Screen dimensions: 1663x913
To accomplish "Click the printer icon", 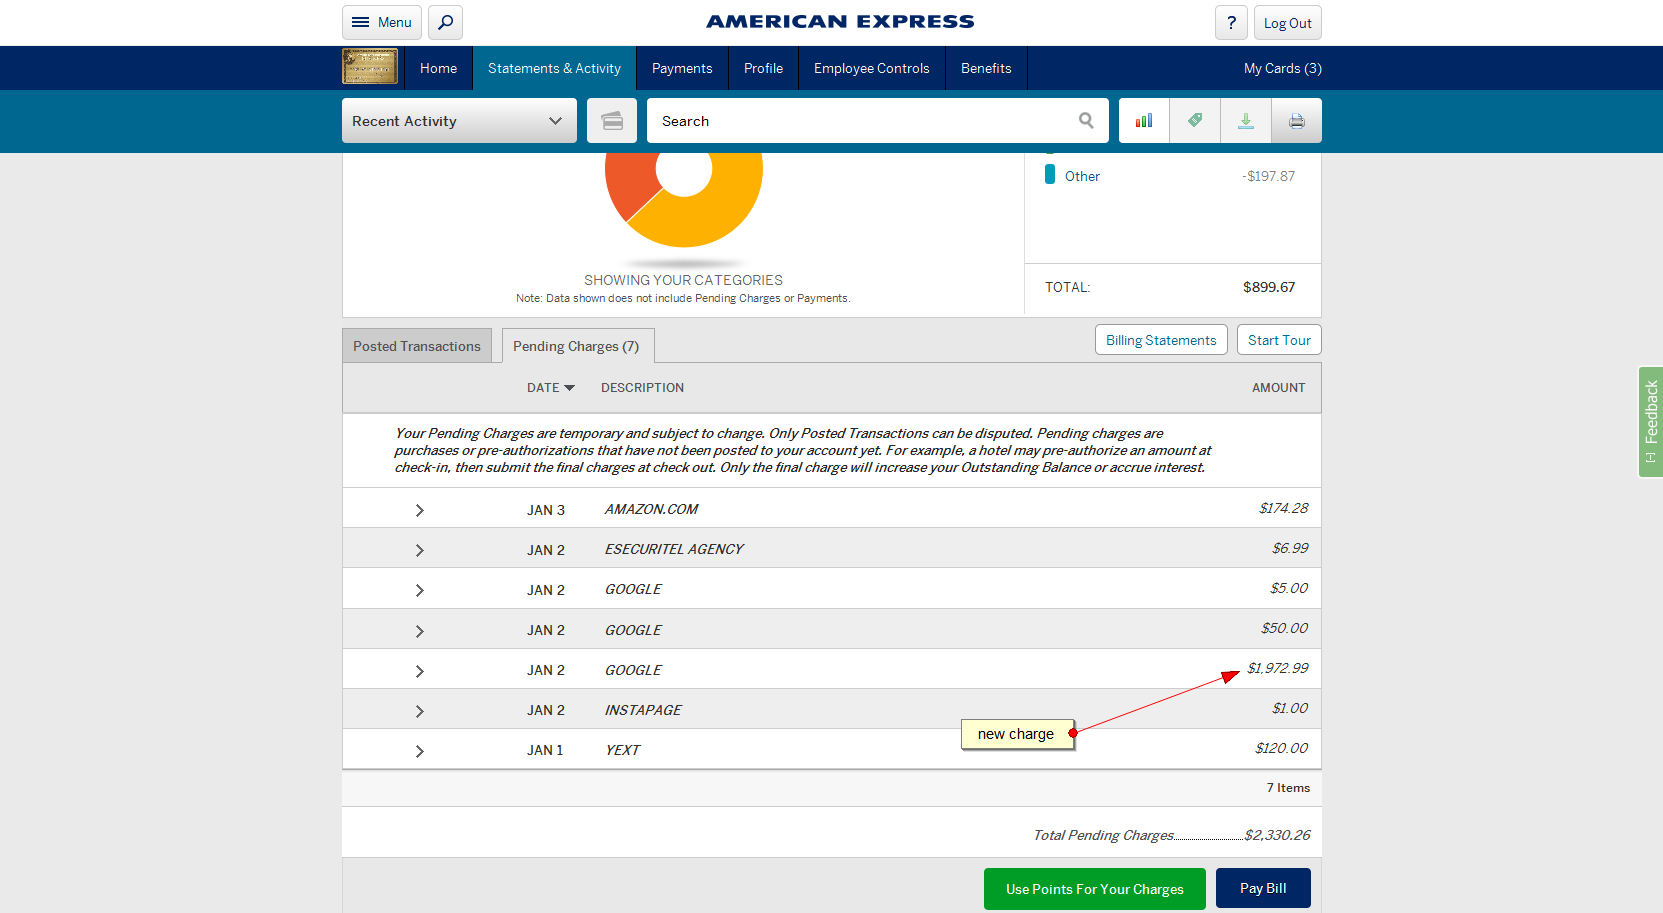I will point(1297,121).
